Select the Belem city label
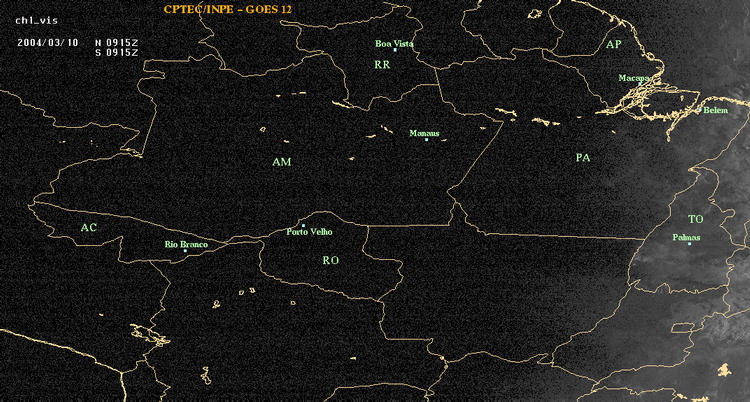Screen dimensions: 750x402 coord(716,111)
